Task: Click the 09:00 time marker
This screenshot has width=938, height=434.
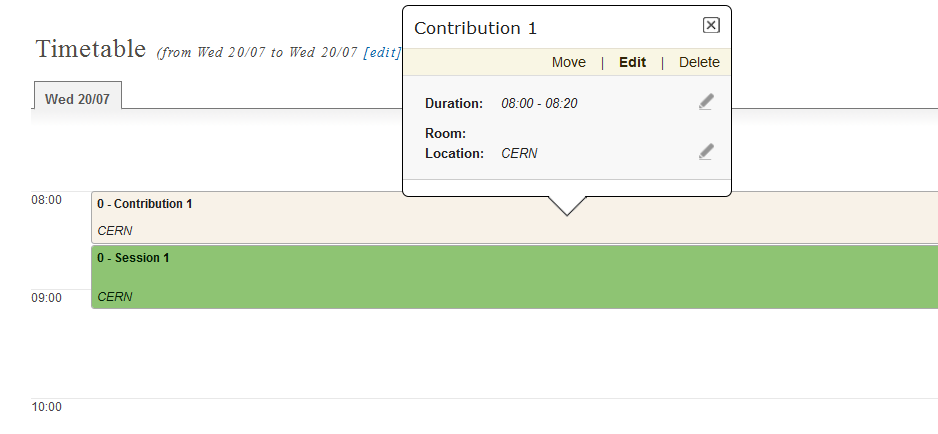Action: tap(47, 298)
